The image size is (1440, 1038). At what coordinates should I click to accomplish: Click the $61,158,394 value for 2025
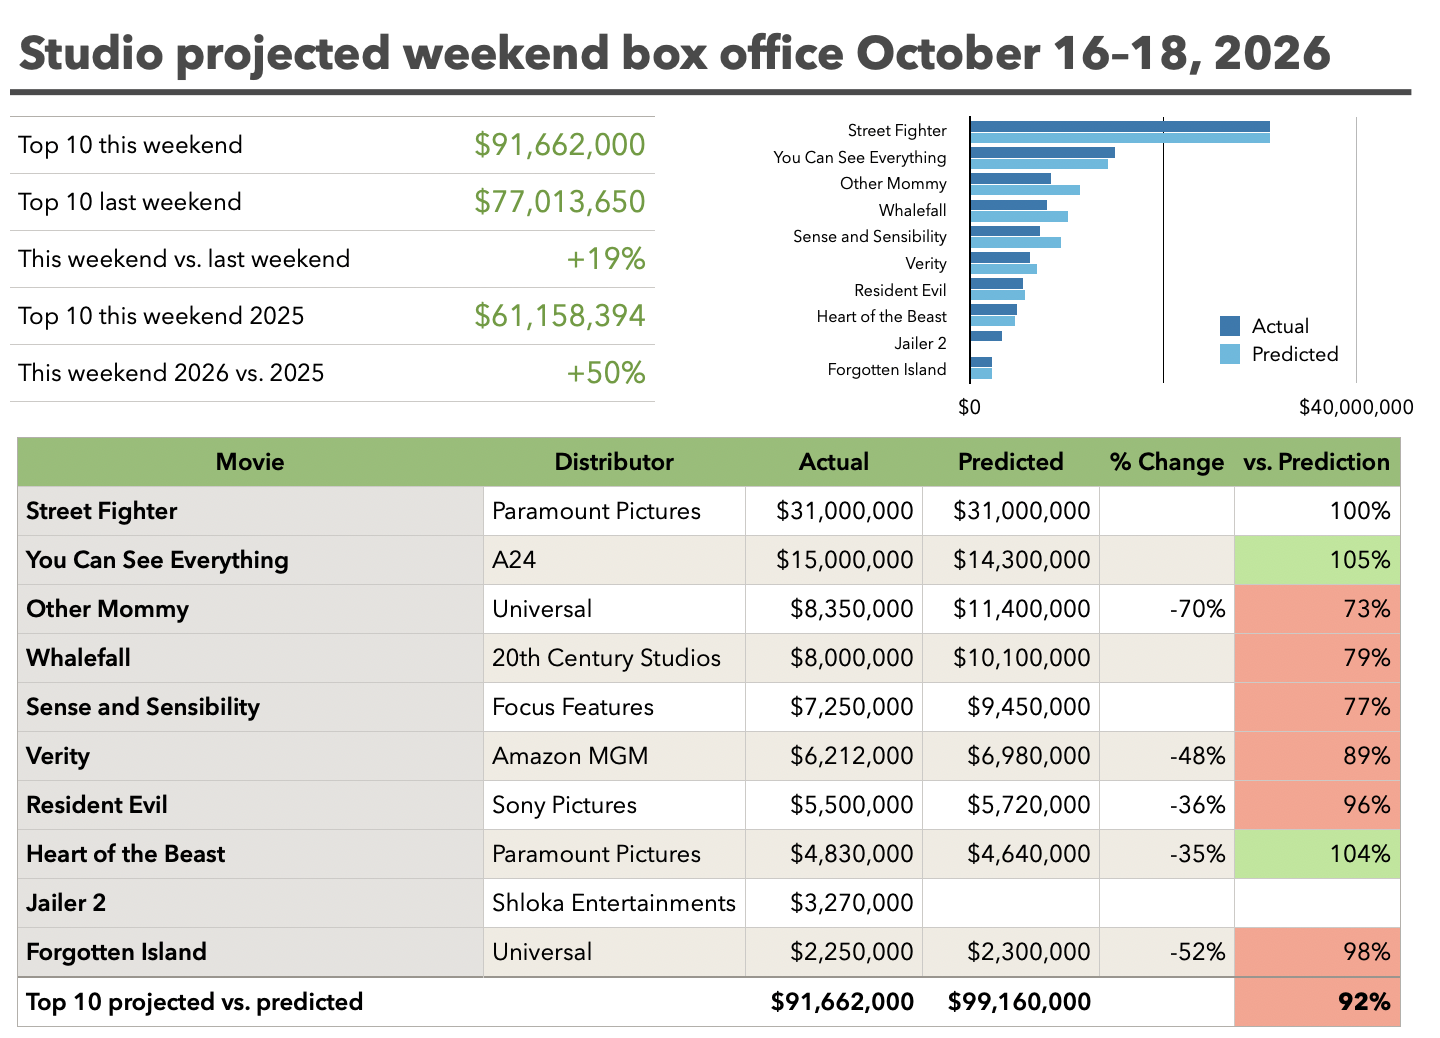click(560, 316)
